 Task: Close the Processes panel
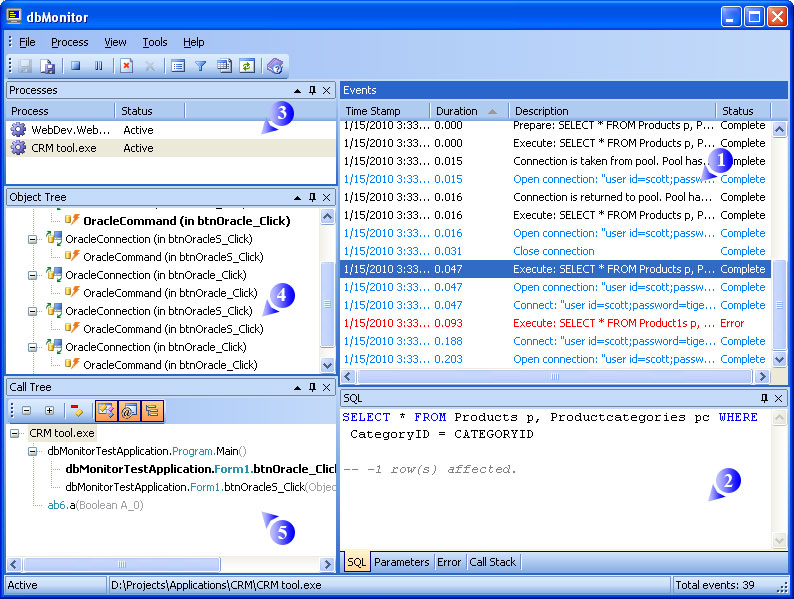[x=327, y=90]
